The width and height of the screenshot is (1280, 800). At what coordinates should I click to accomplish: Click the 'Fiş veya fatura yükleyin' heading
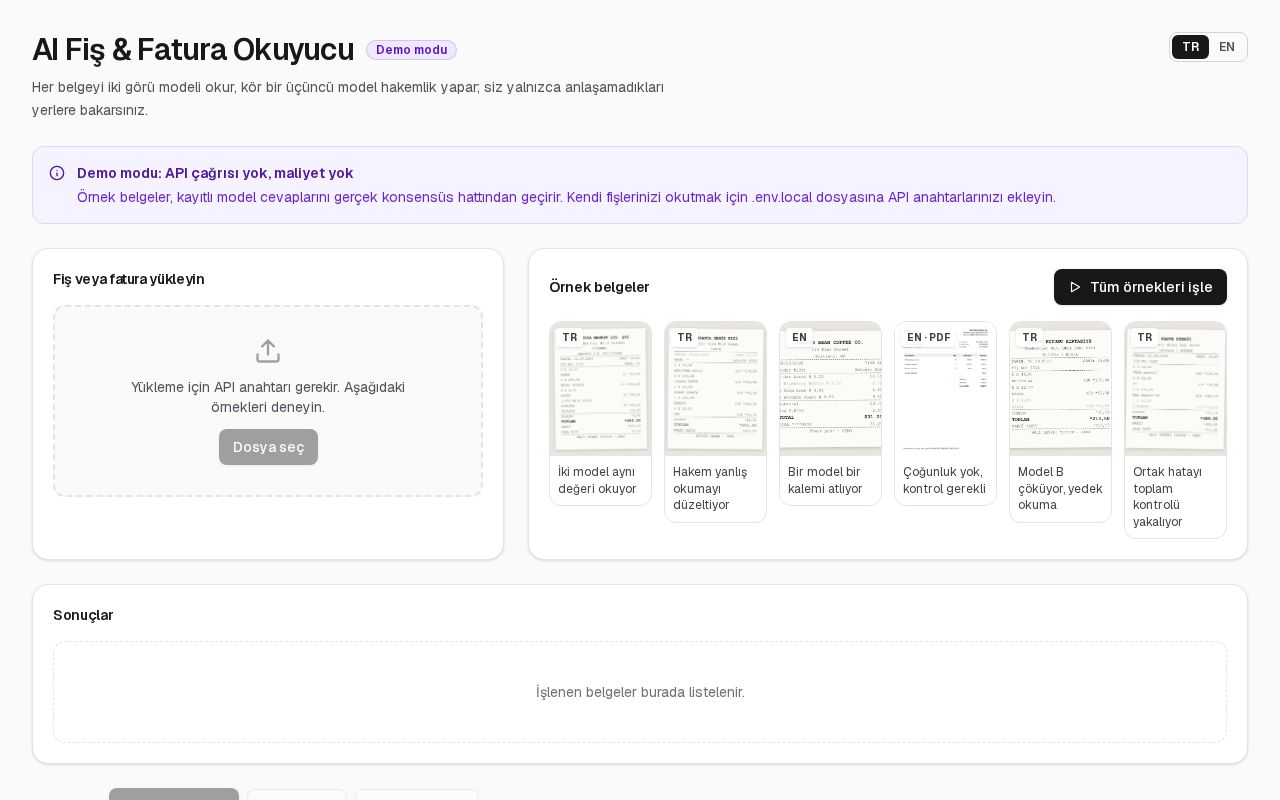[x=129, y=279]
